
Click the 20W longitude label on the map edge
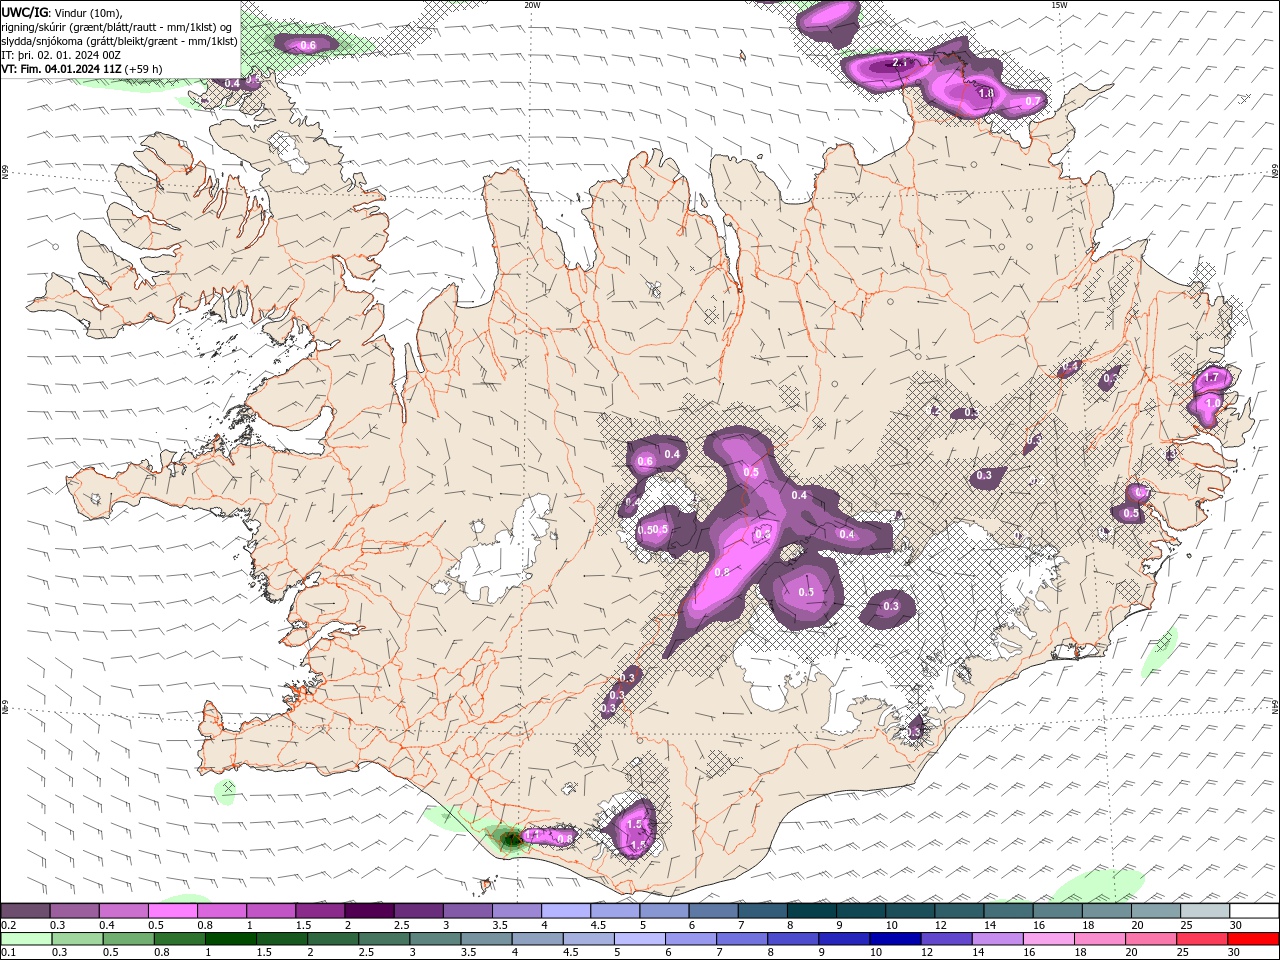pos(532,5)
